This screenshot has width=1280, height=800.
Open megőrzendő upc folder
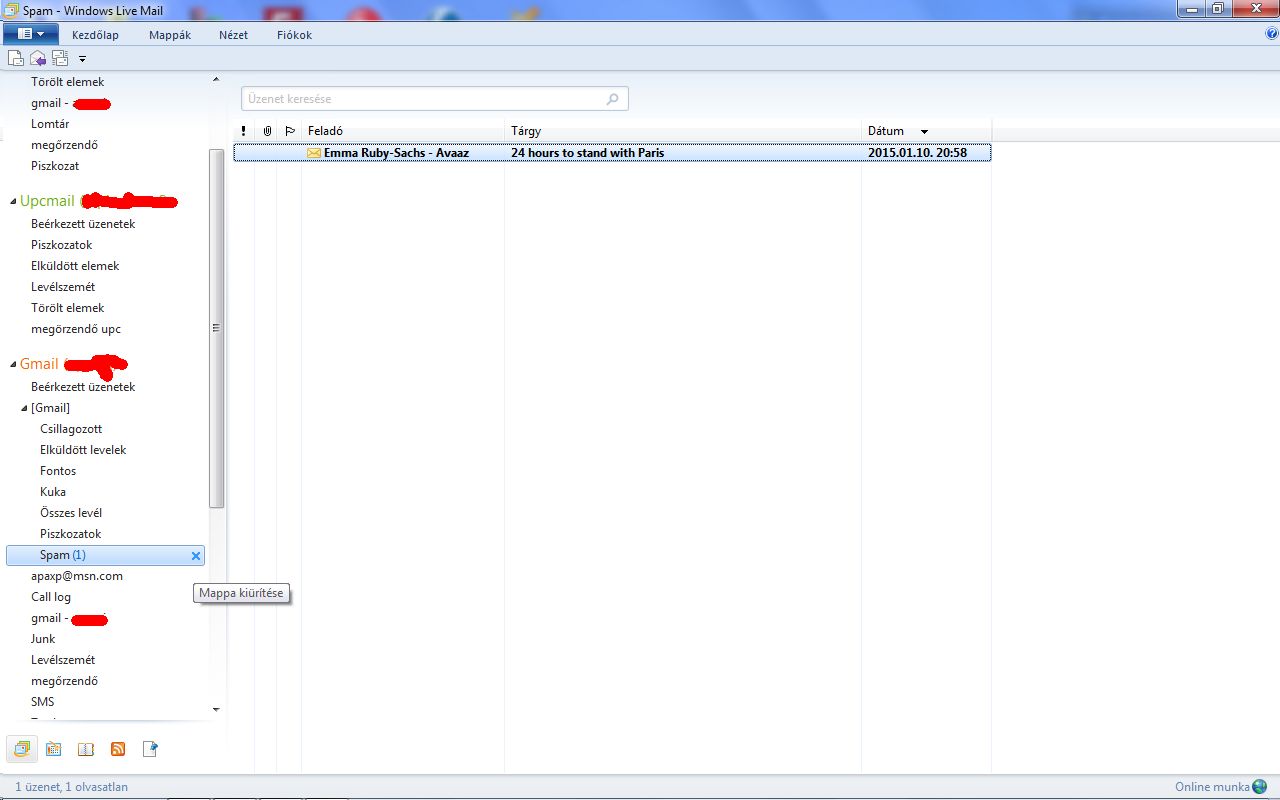tap(76, 329)
